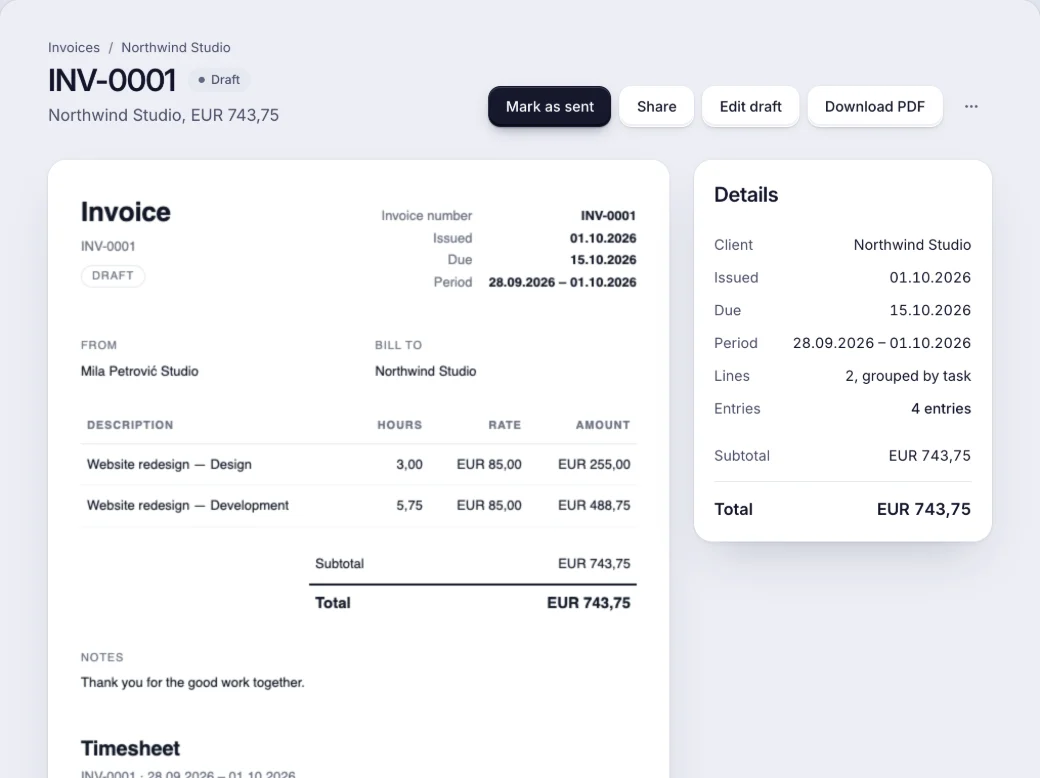Click Northwind Studio under BILL TO

click(x=425, y=371)
